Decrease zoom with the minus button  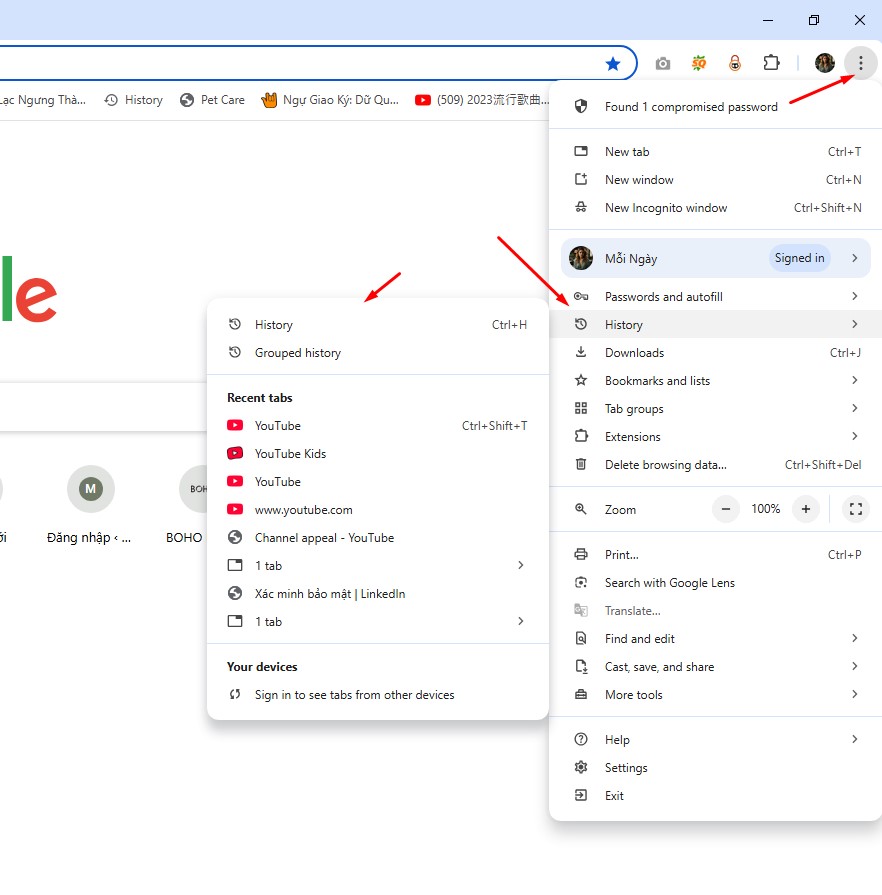point(726,509)
